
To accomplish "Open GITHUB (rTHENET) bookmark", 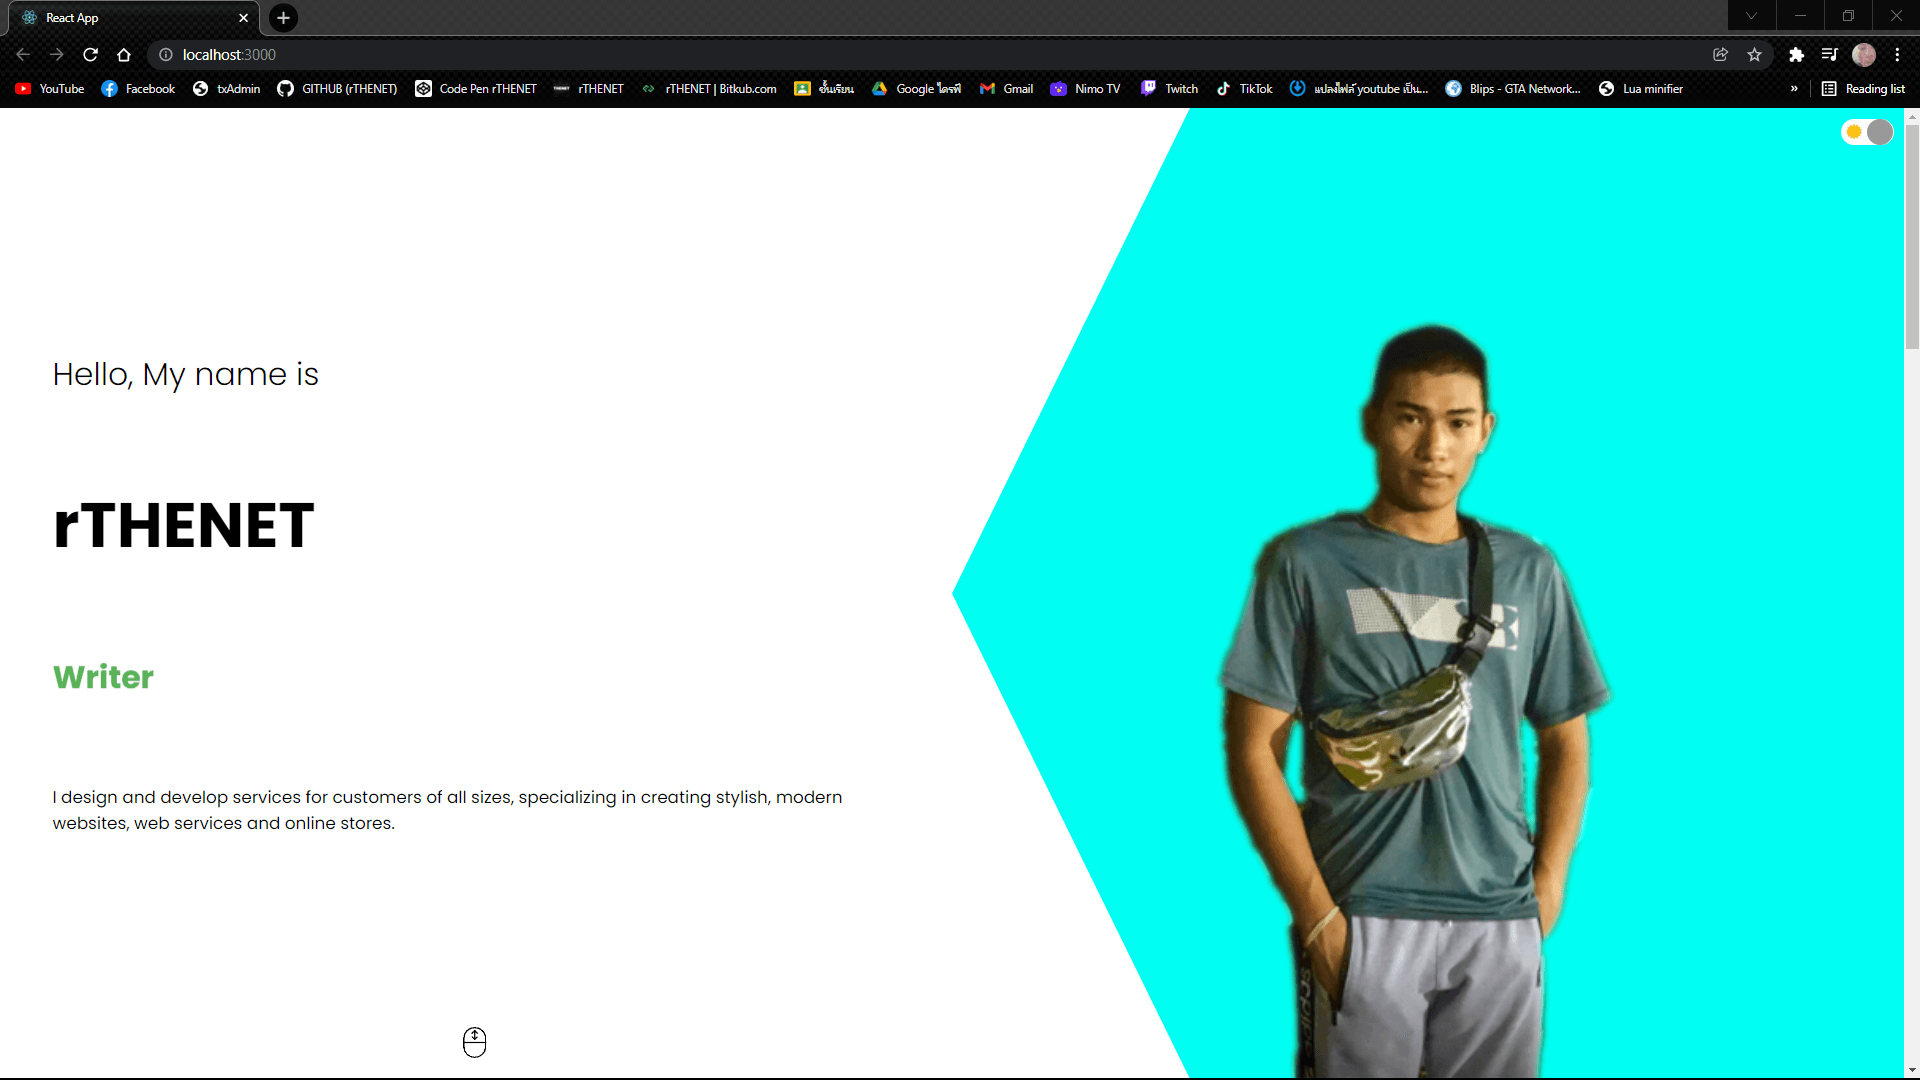I will coord(337,89).
